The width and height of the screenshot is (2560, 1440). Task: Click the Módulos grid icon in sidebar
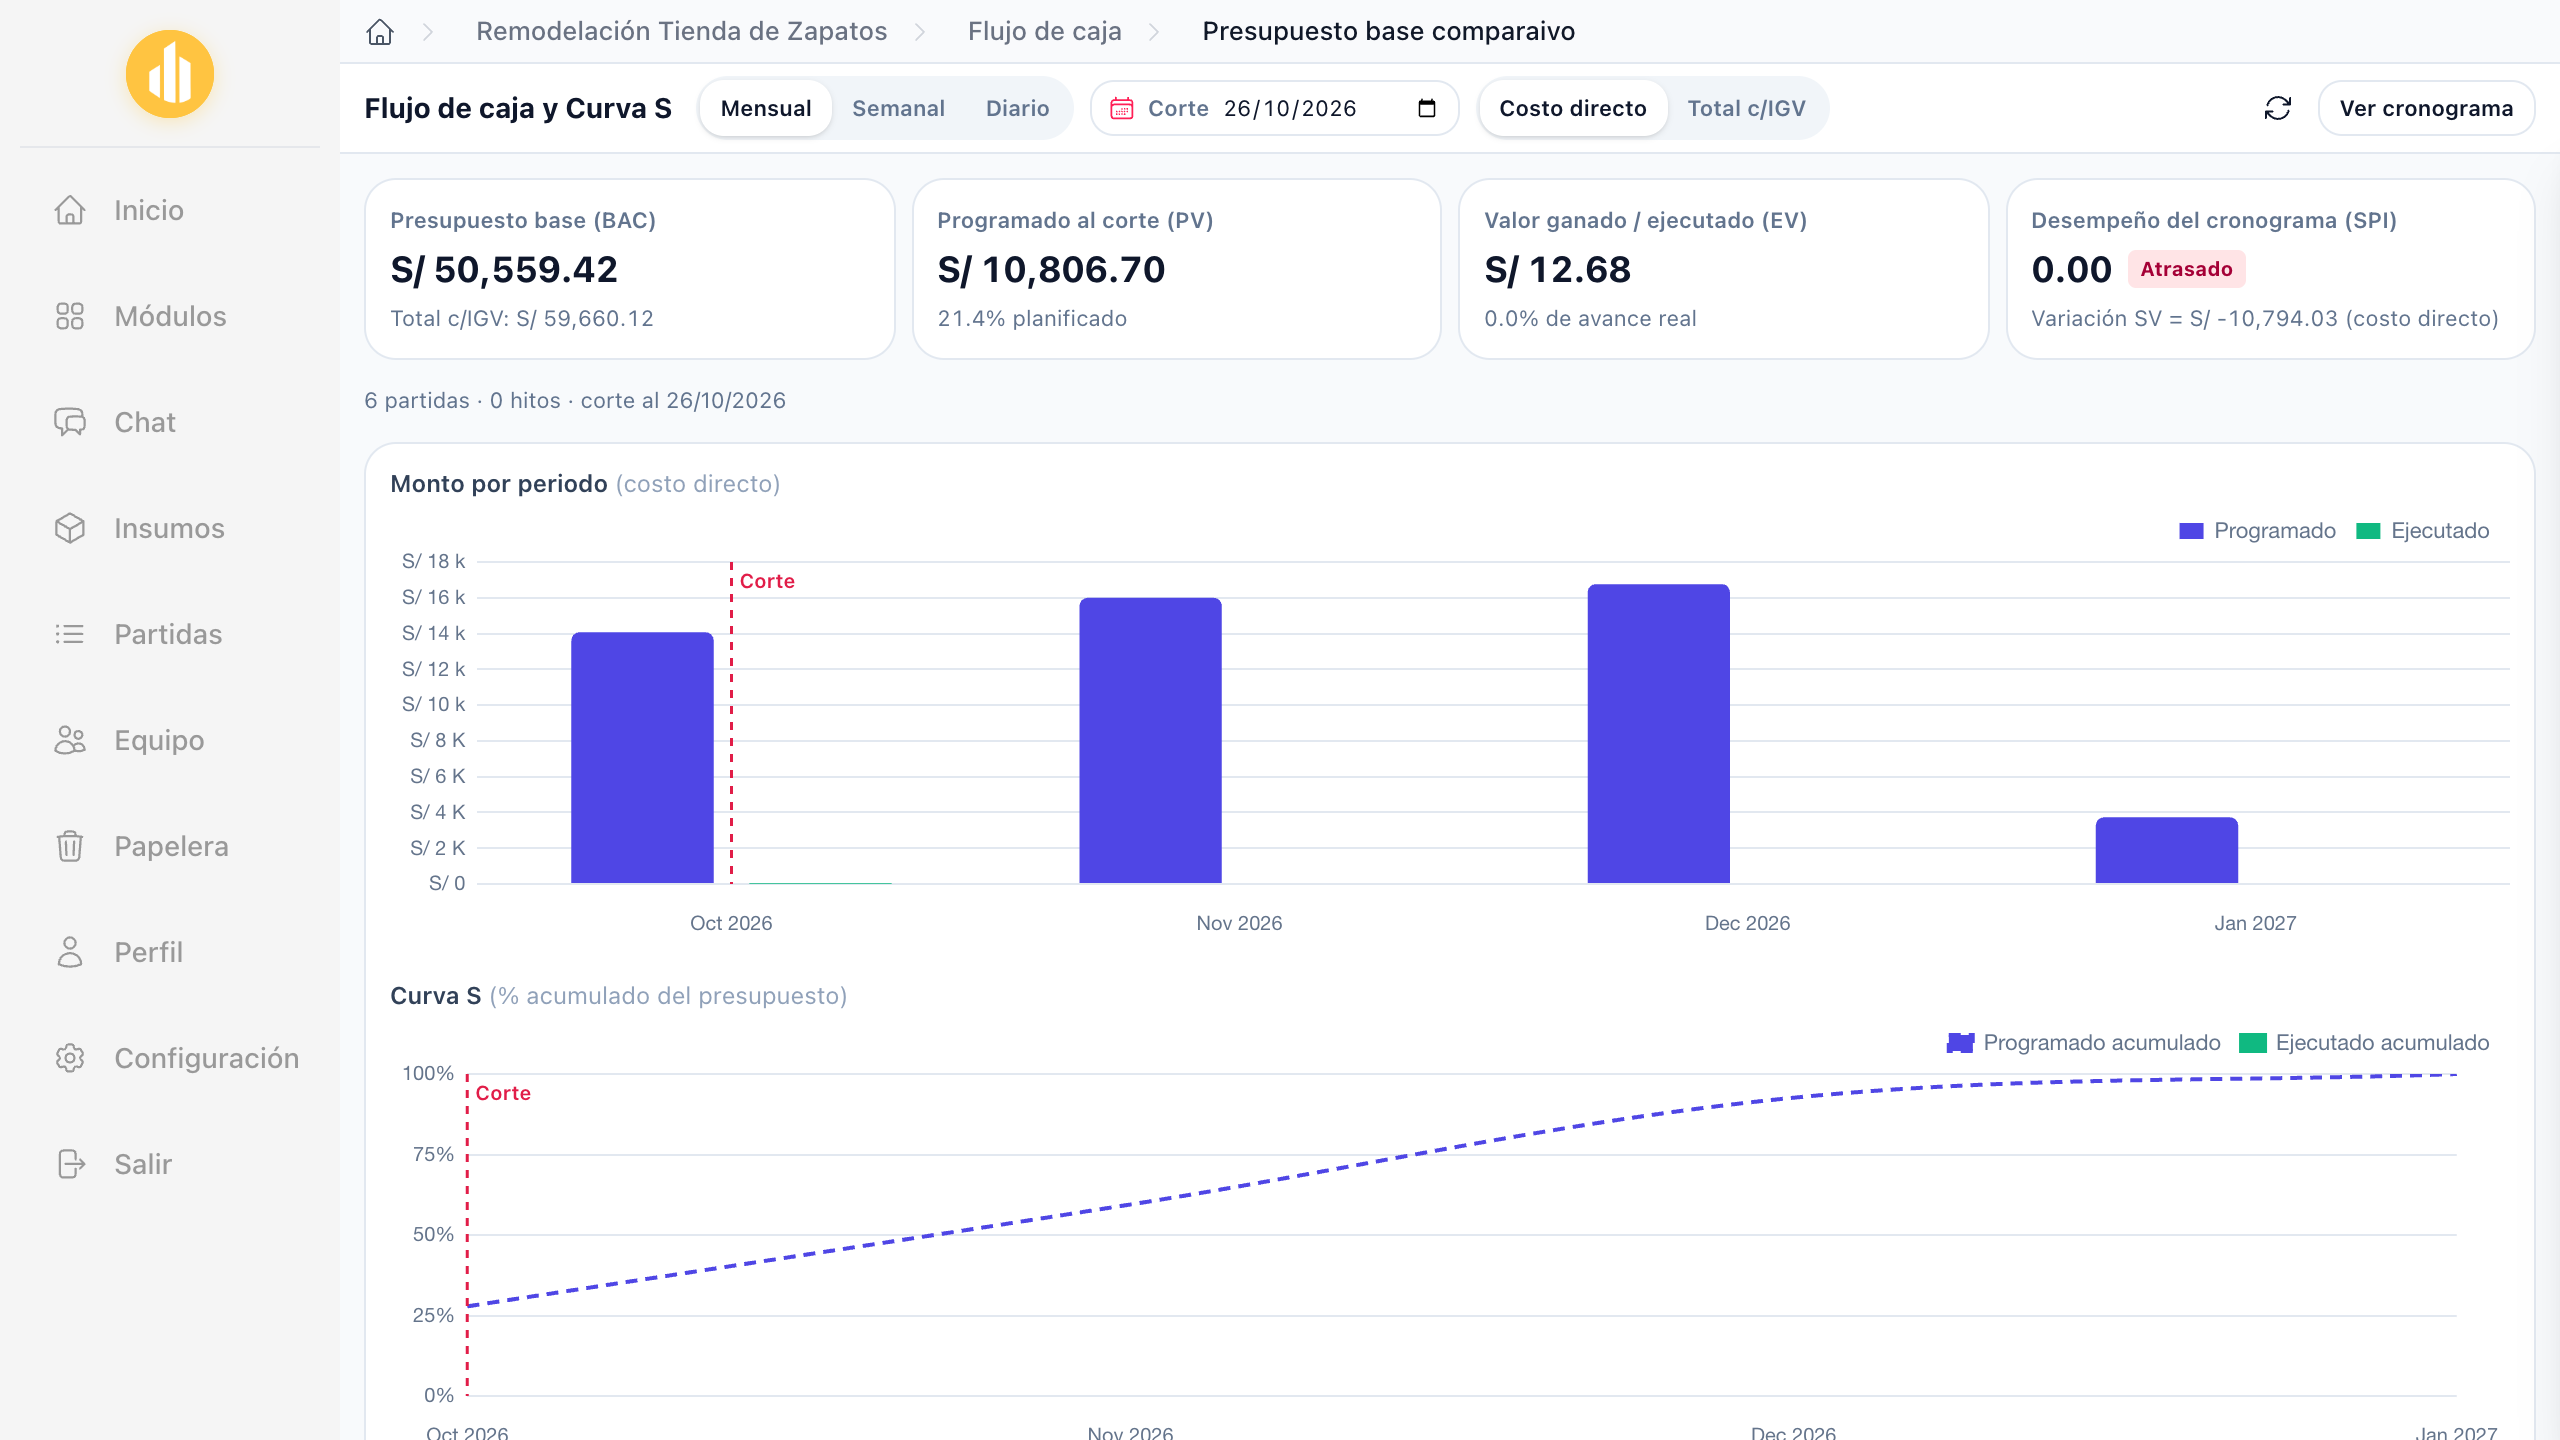tap(70, 316)
